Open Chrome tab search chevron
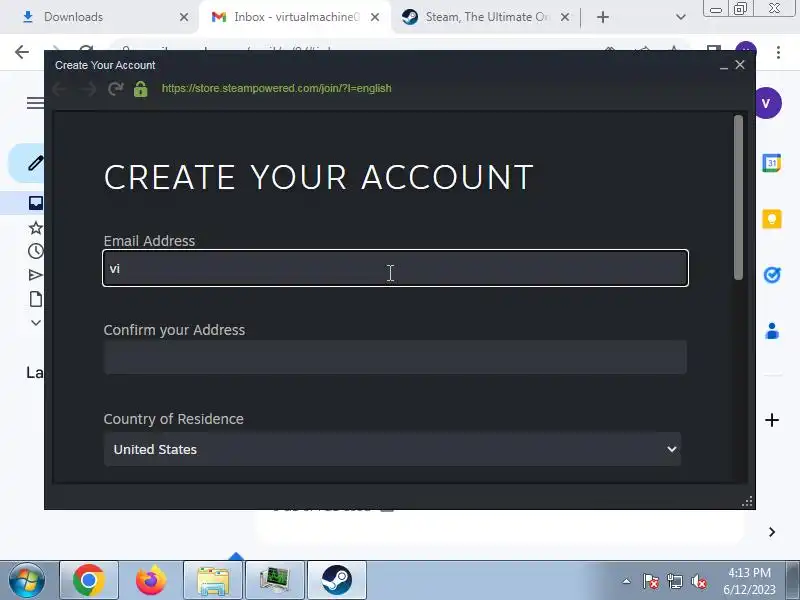The height and width of the screenshot is (600, 800). [x=681, y=17]
